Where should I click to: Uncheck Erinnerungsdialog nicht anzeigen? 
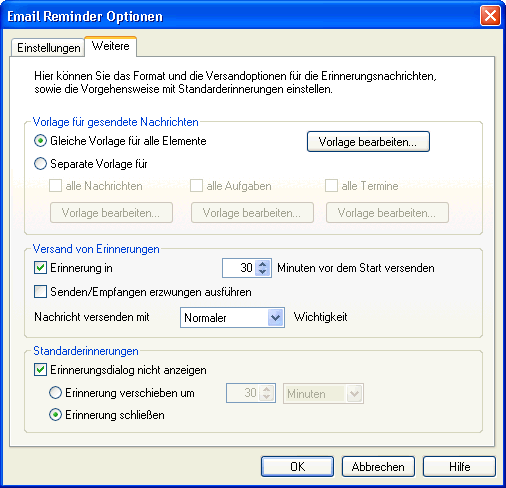coord(40,370)
